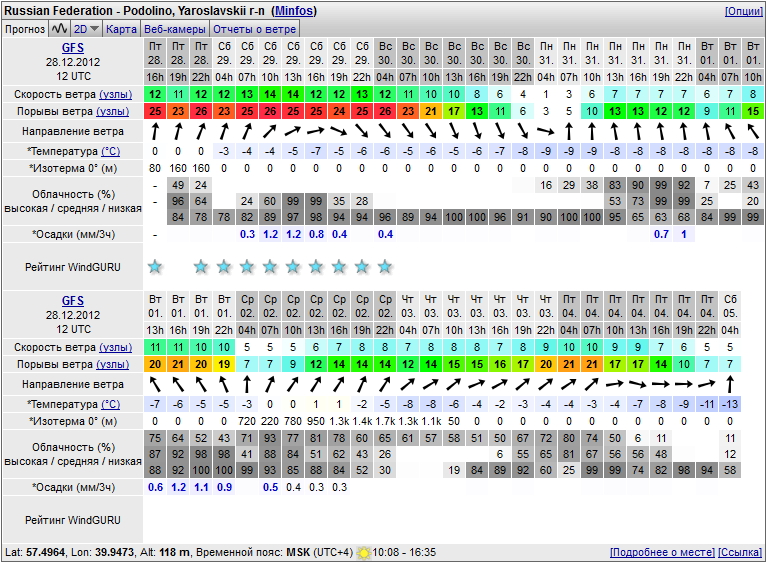Change temperature unit via bottom °C link
Image resolution: width=767 pixels, height=563 pixels.
(x=109, y=404)
